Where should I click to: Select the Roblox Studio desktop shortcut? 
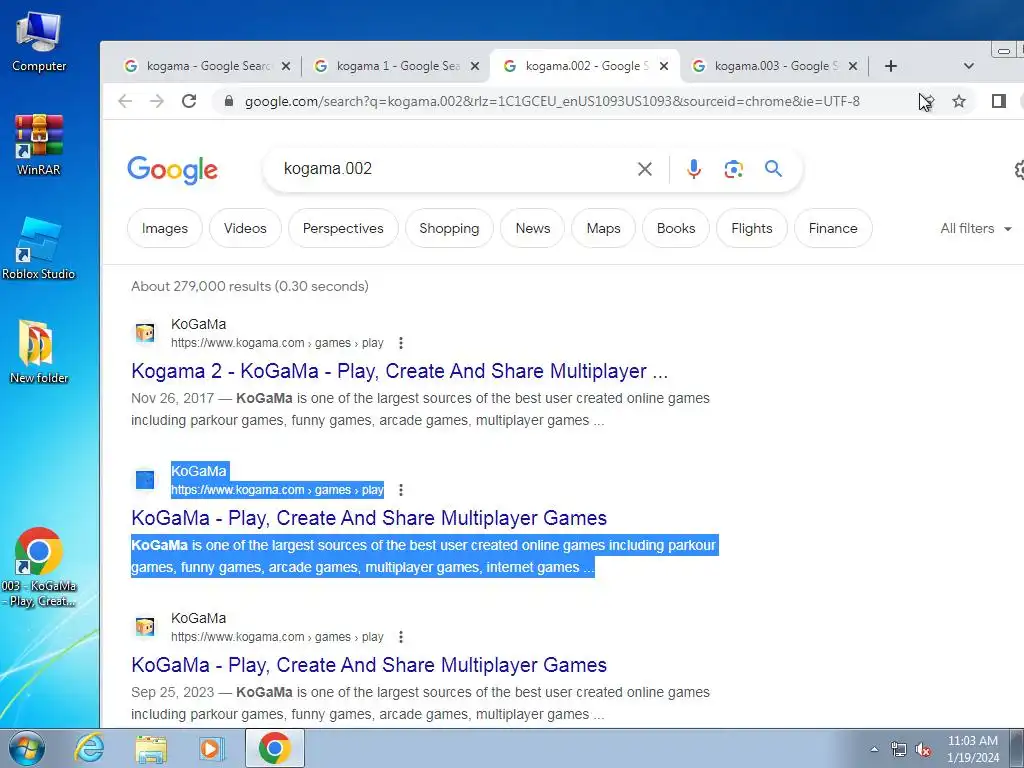pyautogui.click(x=39, y=248)
